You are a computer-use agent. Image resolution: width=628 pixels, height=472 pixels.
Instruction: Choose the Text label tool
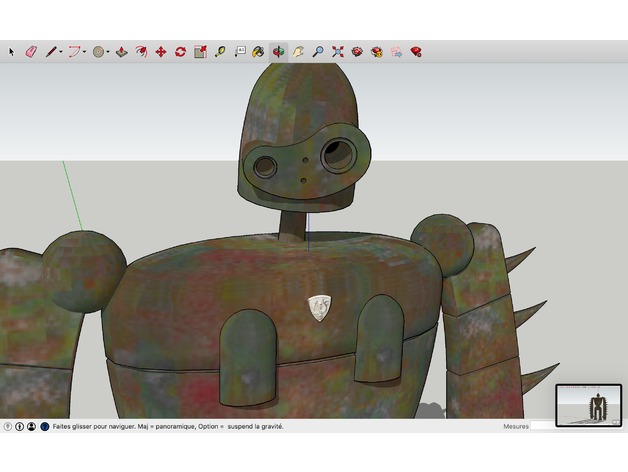click(x=240, y=52)
